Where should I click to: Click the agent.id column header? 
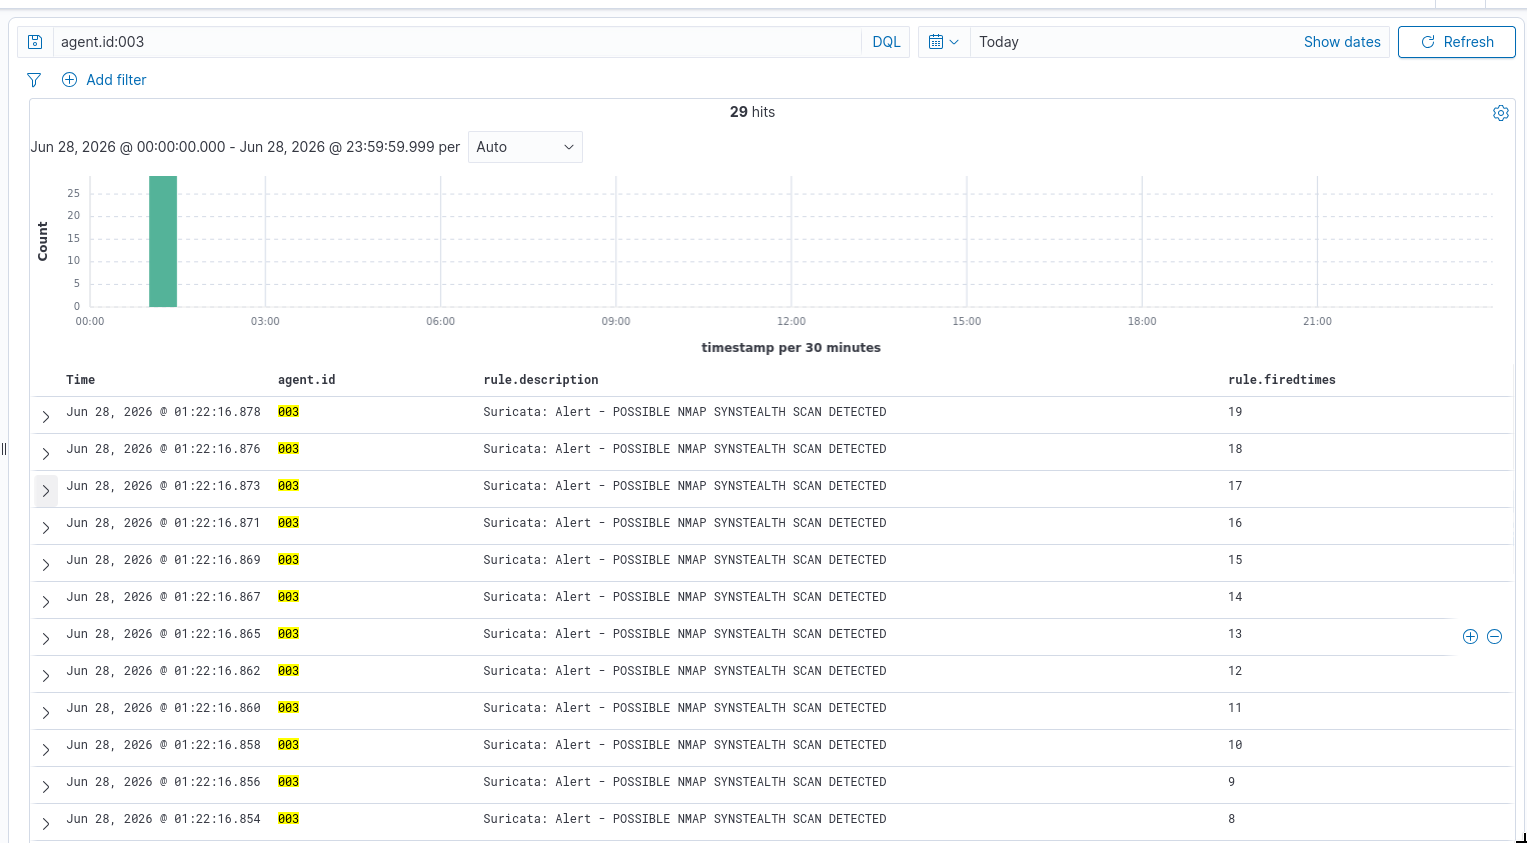point(307,380)
